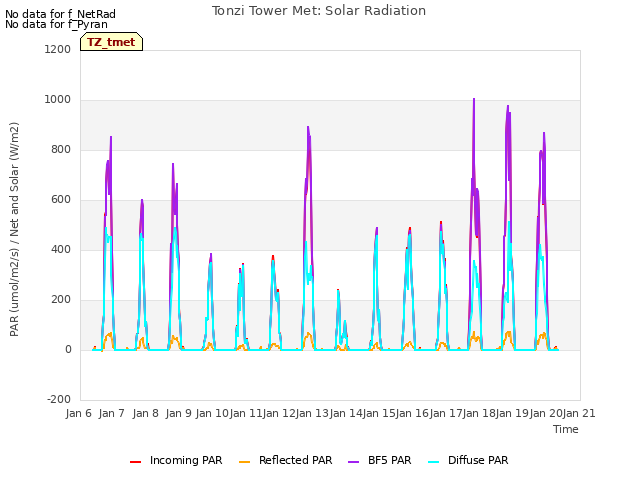
Task: Click the x-axis label Jan 7
Action: coord(112,413)
